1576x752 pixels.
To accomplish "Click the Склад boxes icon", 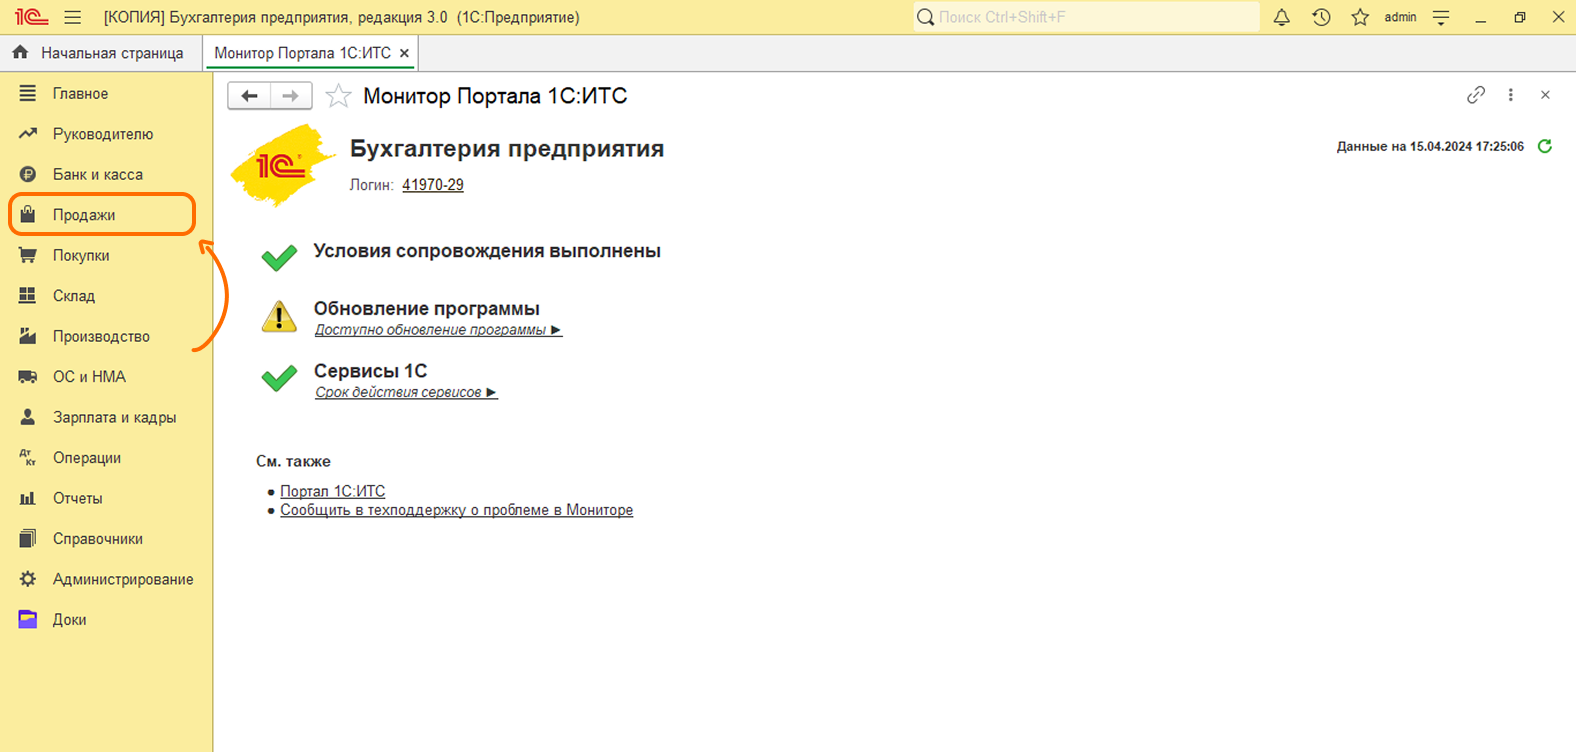I will coord(28,296).
